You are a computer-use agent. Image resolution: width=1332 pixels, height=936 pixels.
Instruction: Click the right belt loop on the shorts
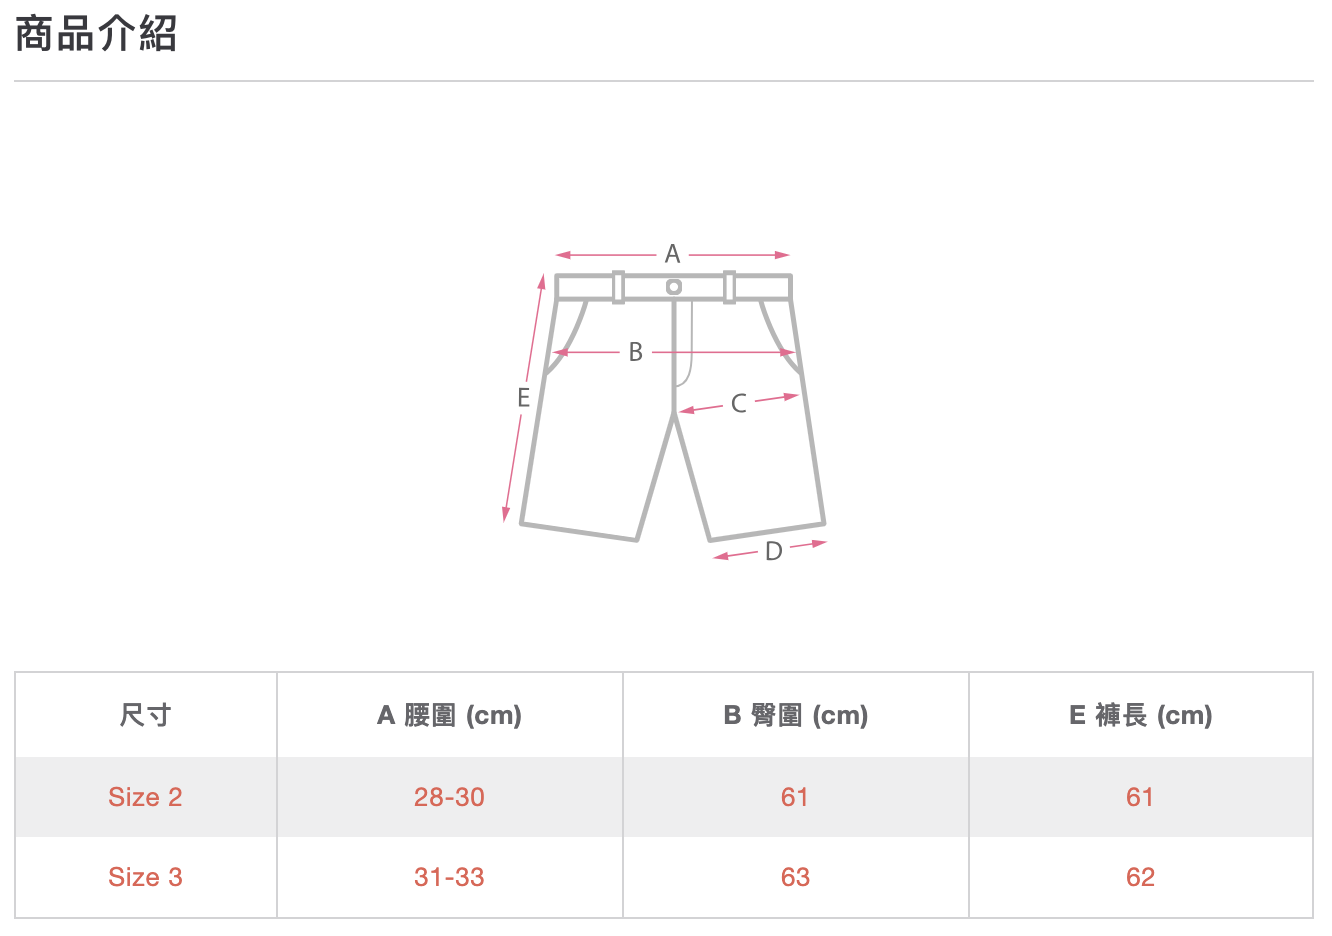pyautogui.click(x=729, y=287)
